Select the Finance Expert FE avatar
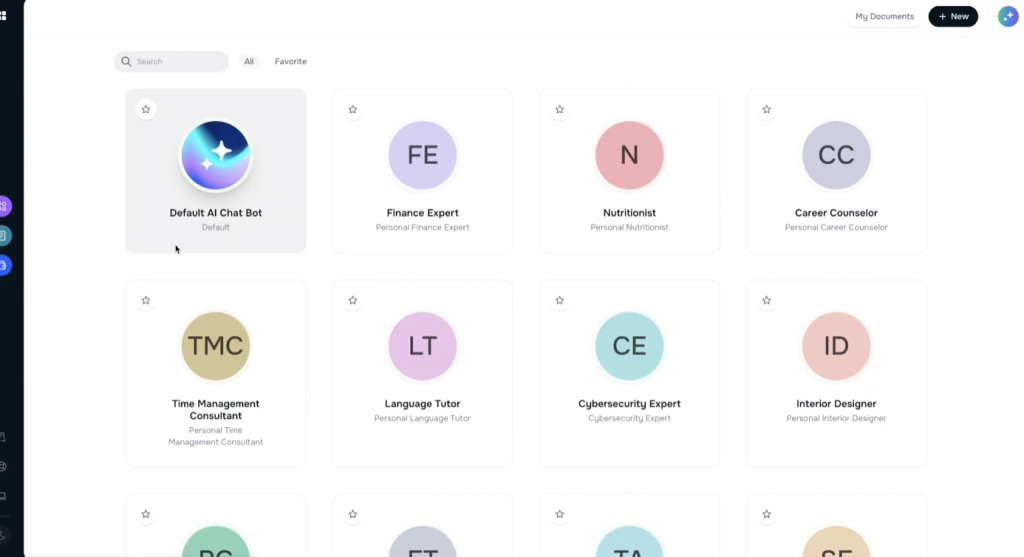1024x557 pixels. [422, 156]
